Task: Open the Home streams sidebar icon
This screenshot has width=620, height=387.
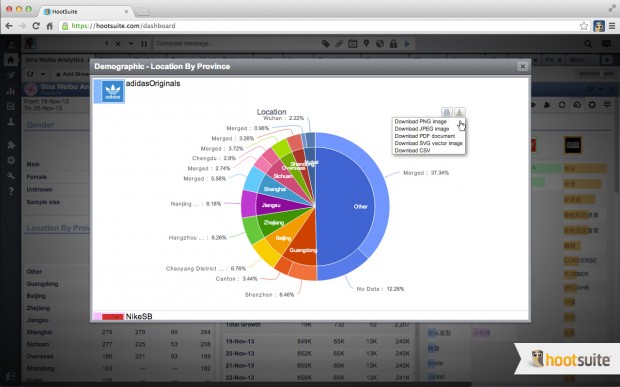Action: (11, 60)
